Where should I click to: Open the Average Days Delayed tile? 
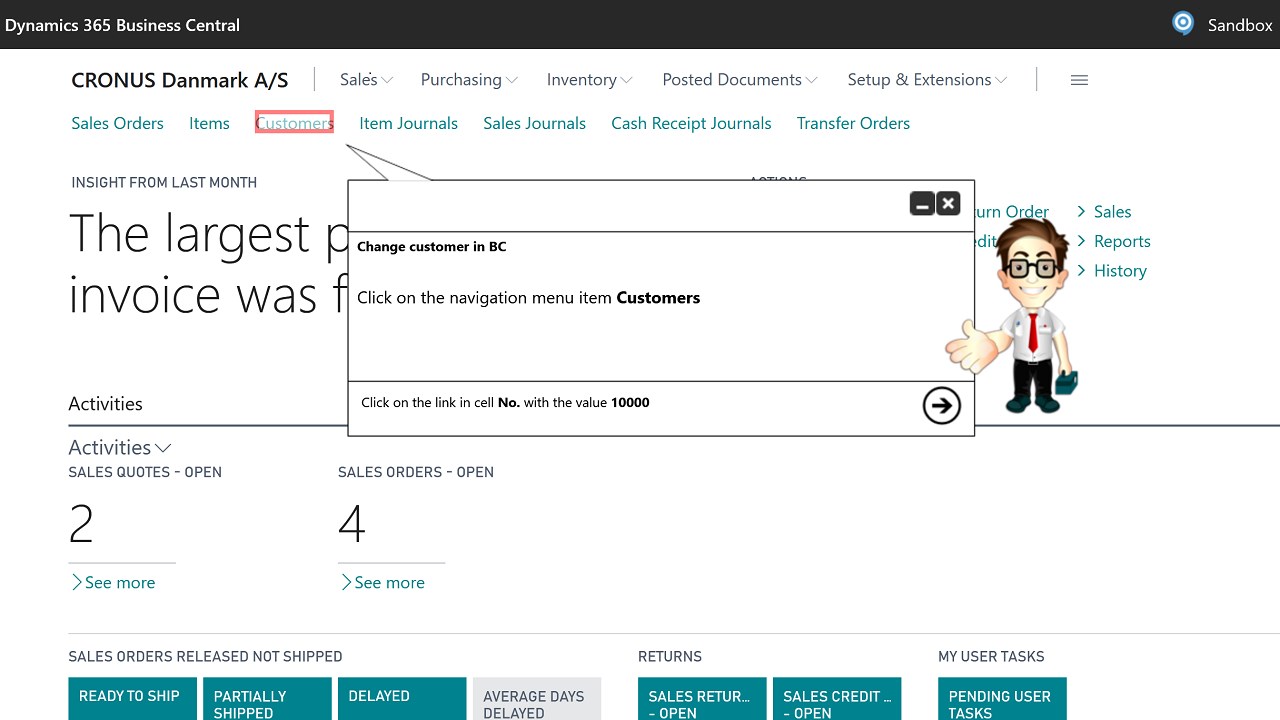click(537, 699)
